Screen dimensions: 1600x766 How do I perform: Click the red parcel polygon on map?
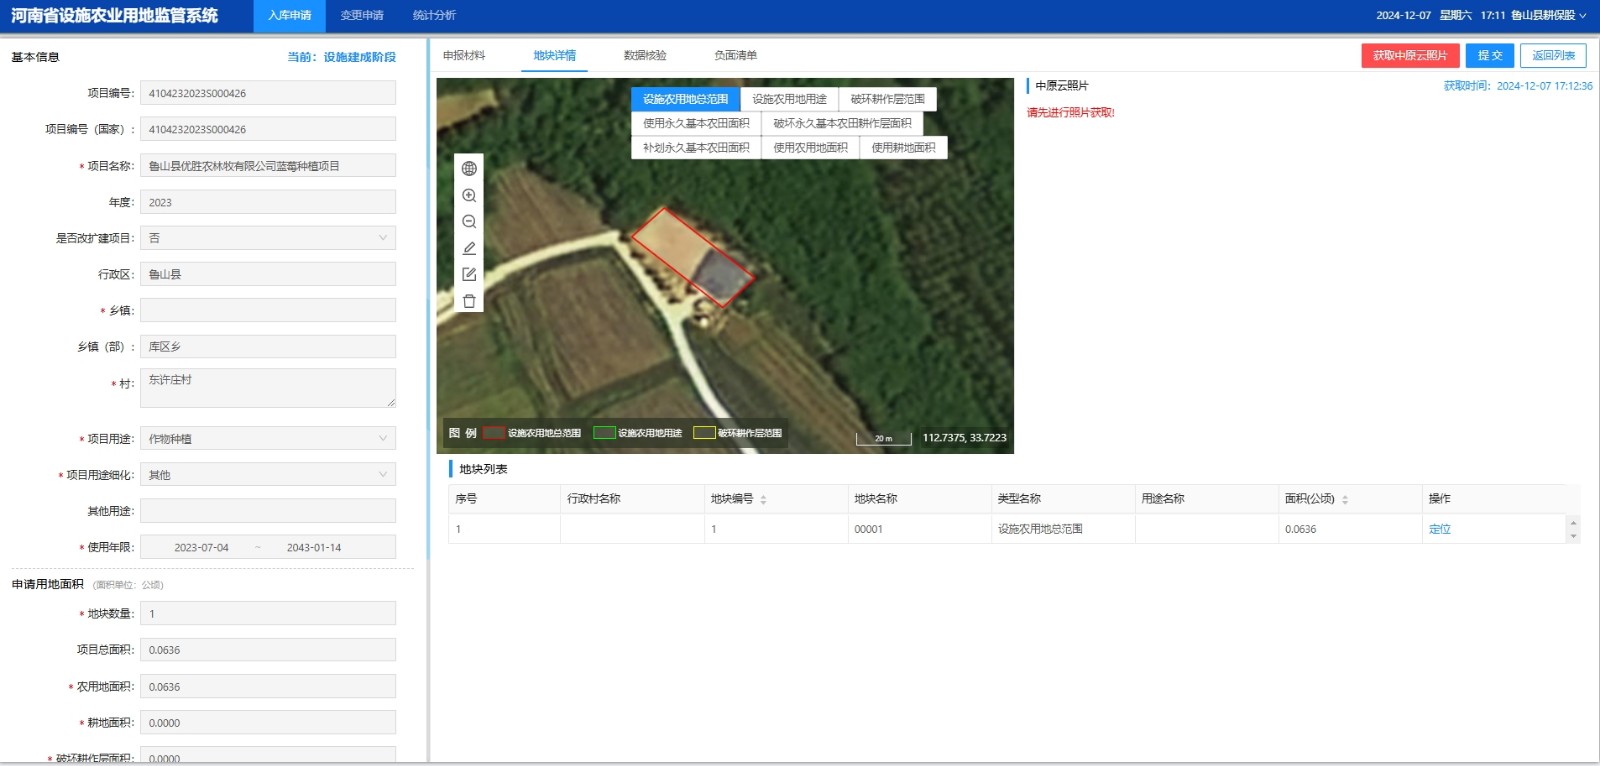692,256
